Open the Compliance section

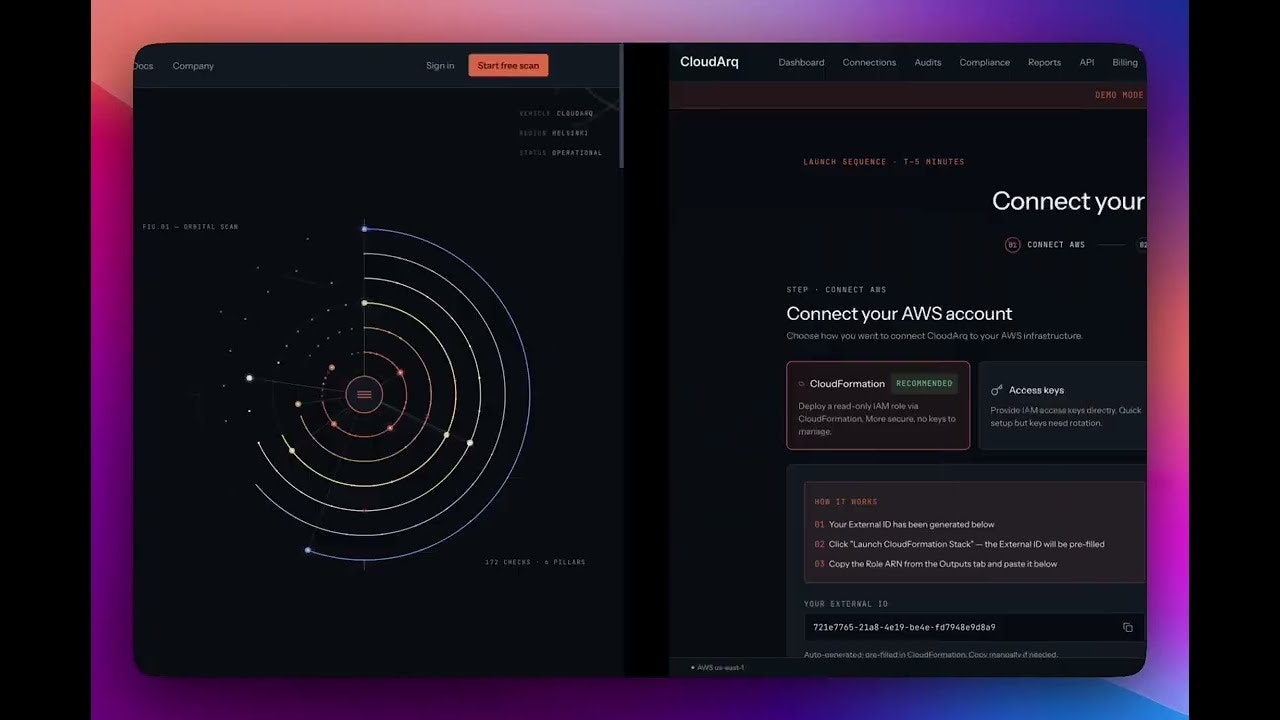coord(985,62)
